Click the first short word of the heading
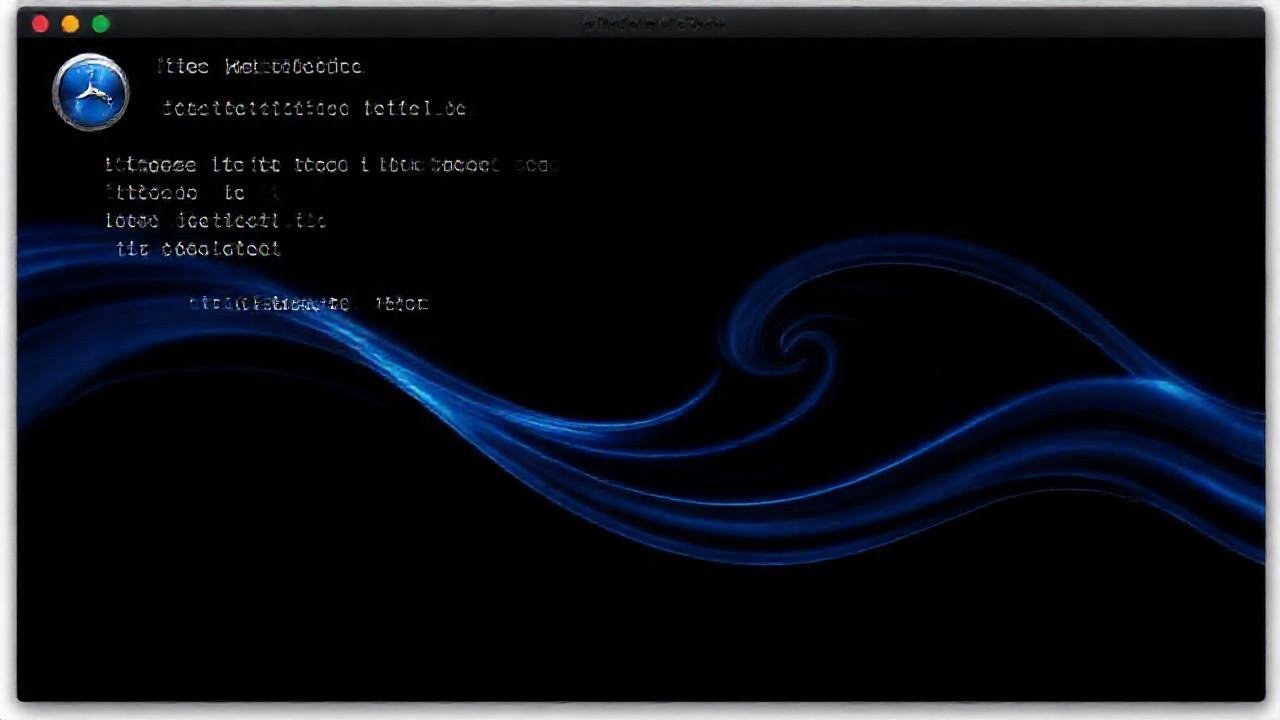The height and width of the screenshot is (720, 1280). pos(183,67)
